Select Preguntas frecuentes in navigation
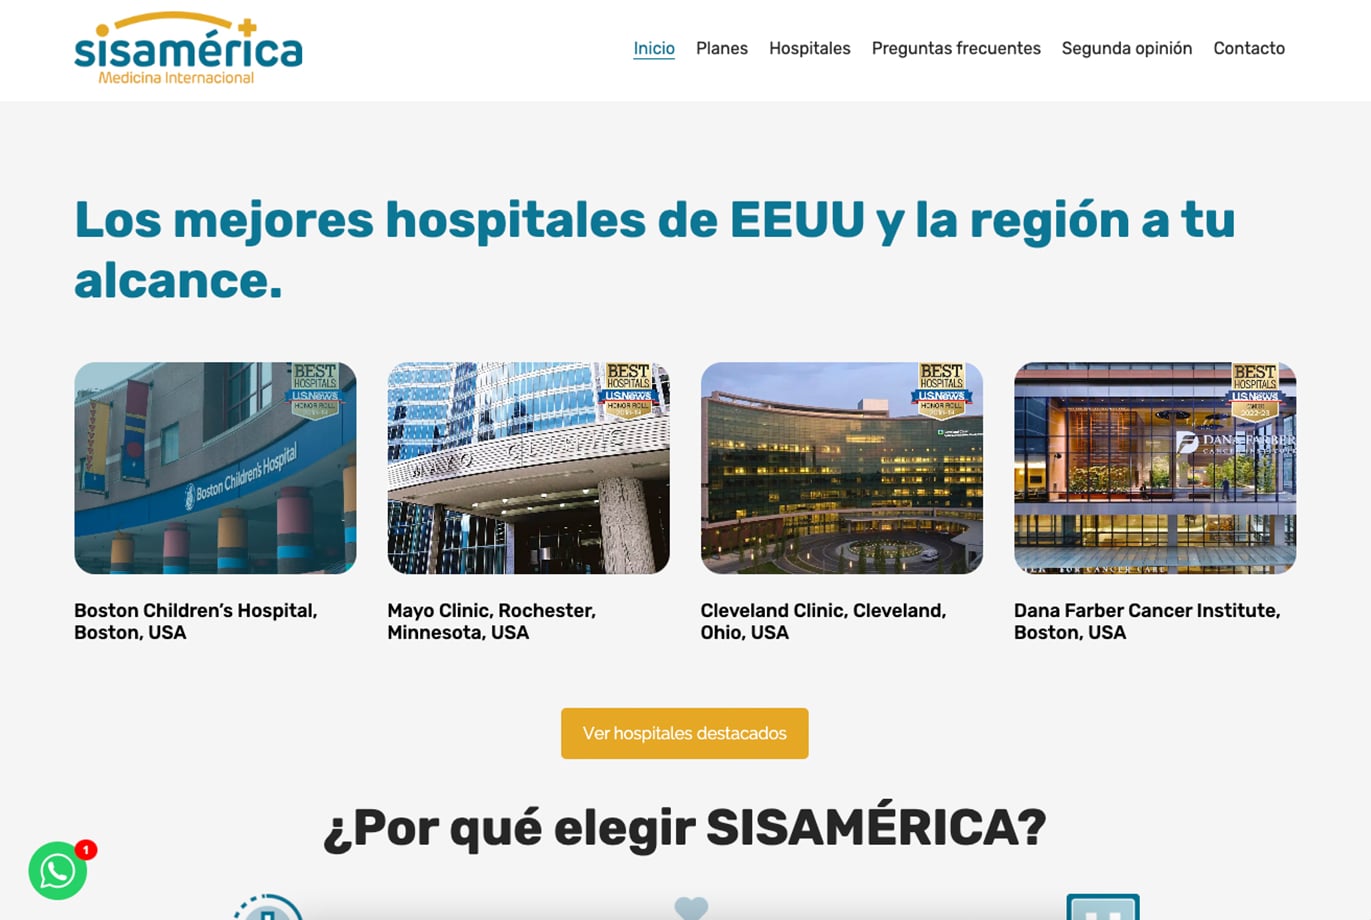Image resolution: width=1371 pixels, height=920 pixels. 956,48
